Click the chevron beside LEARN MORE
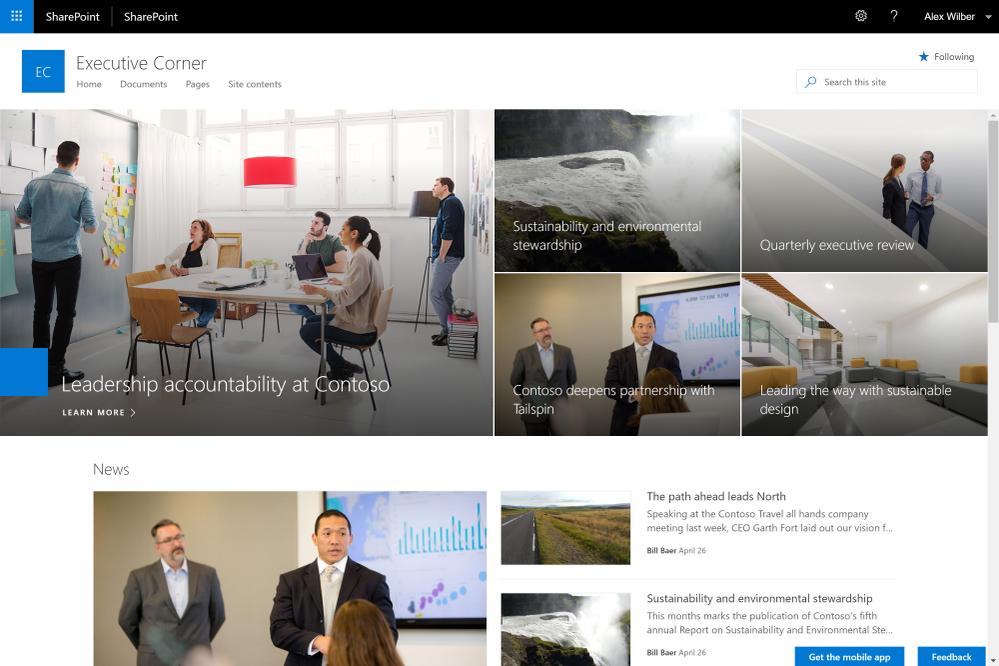This screenshot has width=999, height=666. pyautogui.click(x=133, y=412)
